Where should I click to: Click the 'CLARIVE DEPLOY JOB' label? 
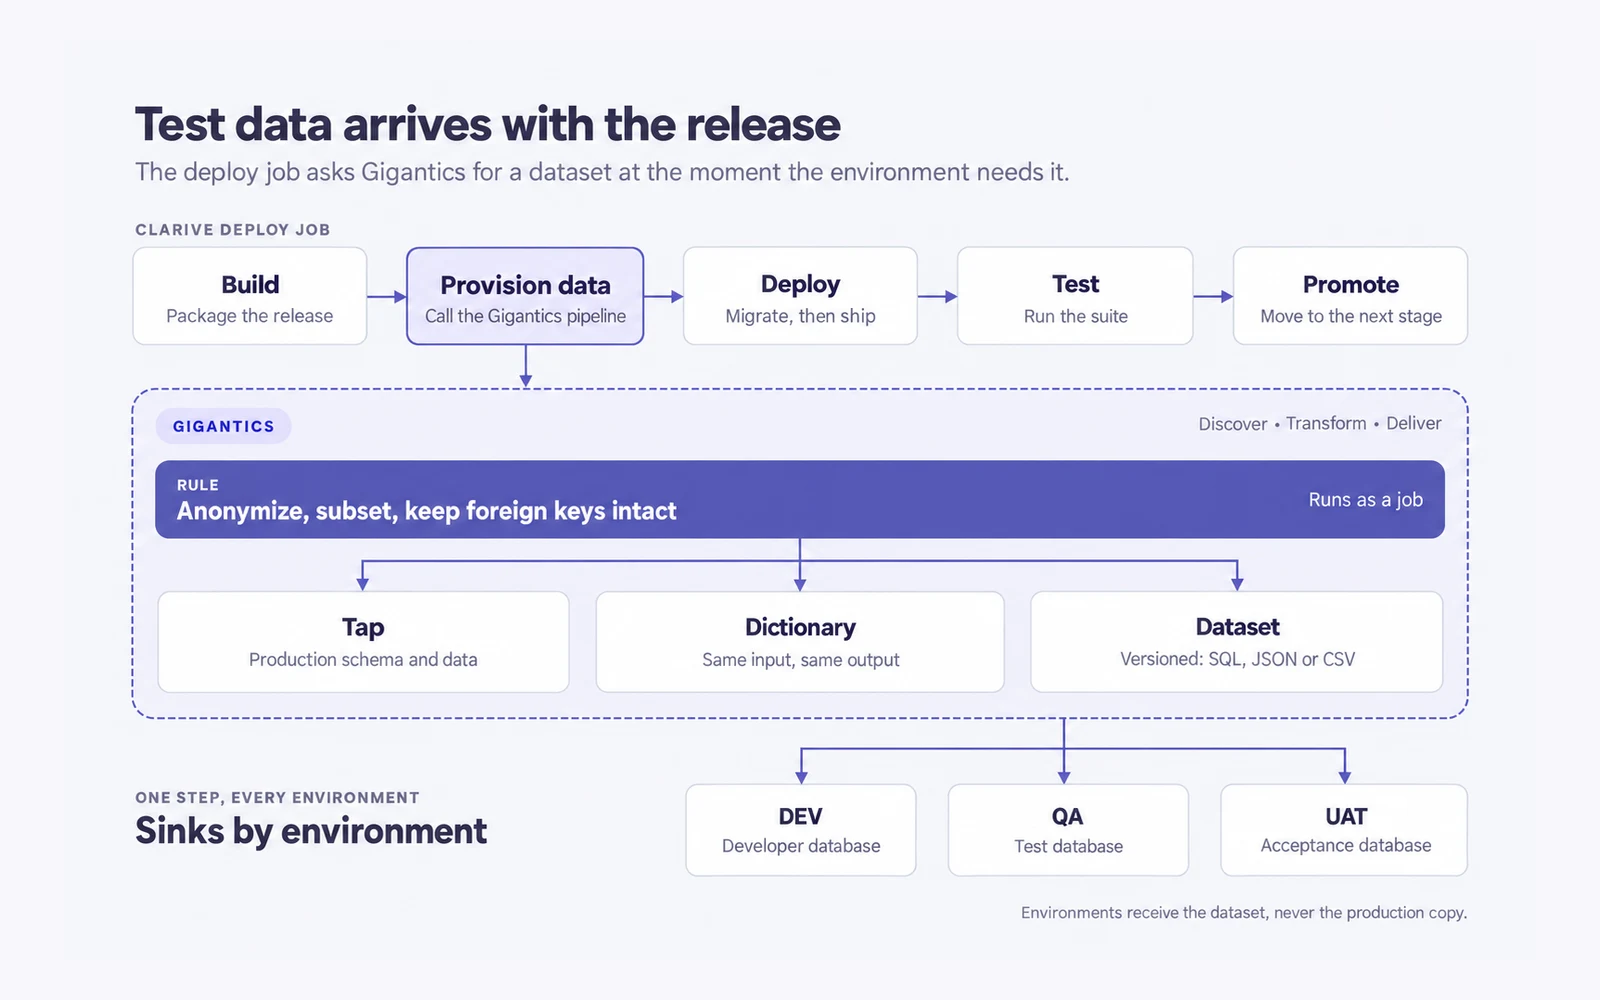pos(233,229)
